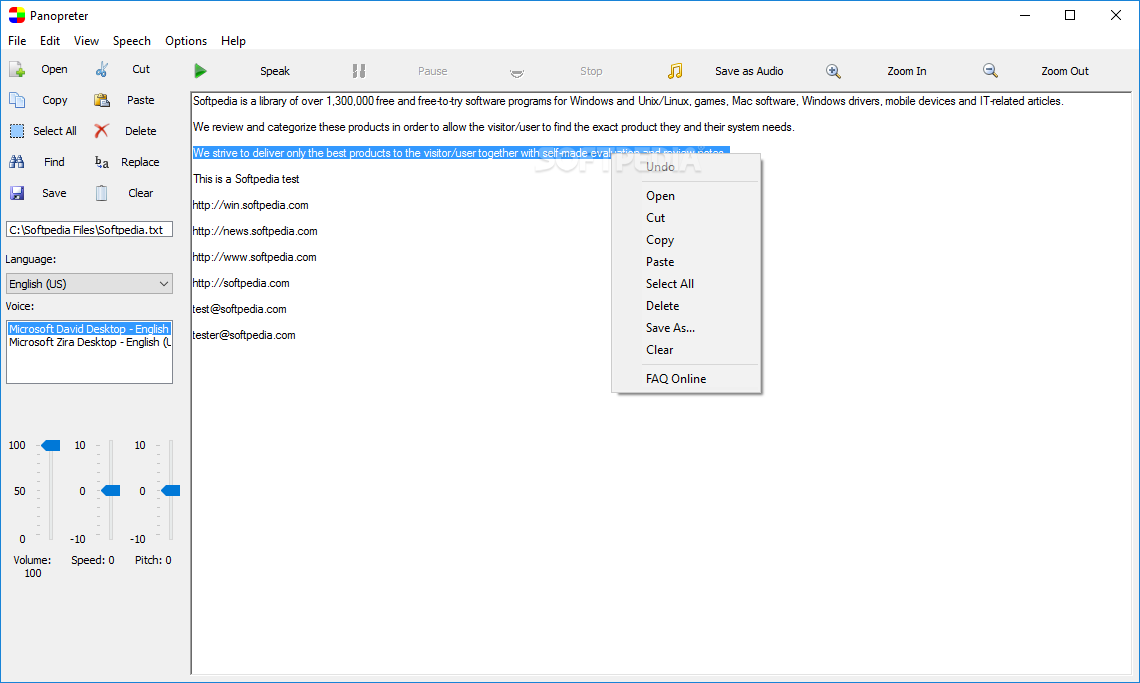1140x683 pixels.
Task: Open the Help menu
Action: [x=233, y=41]
